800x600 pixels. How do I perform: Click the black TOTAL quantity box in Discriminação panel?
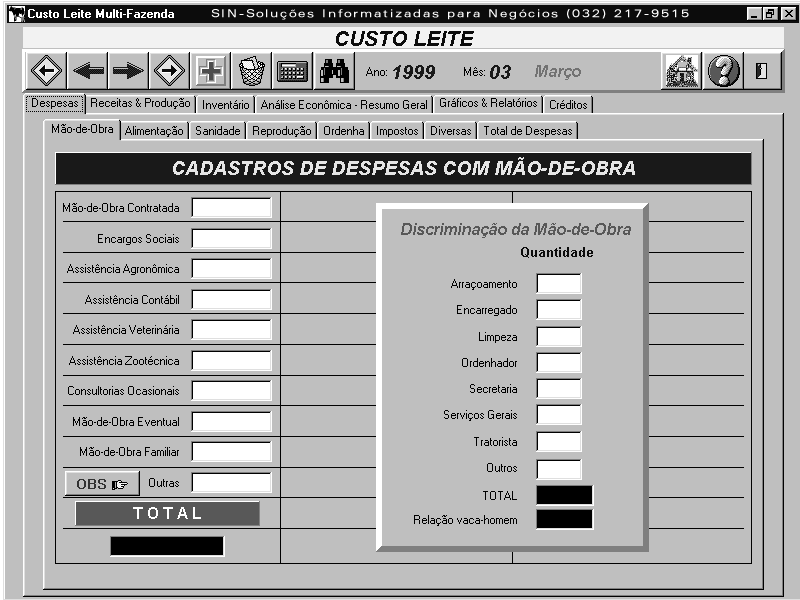point(565,495)
